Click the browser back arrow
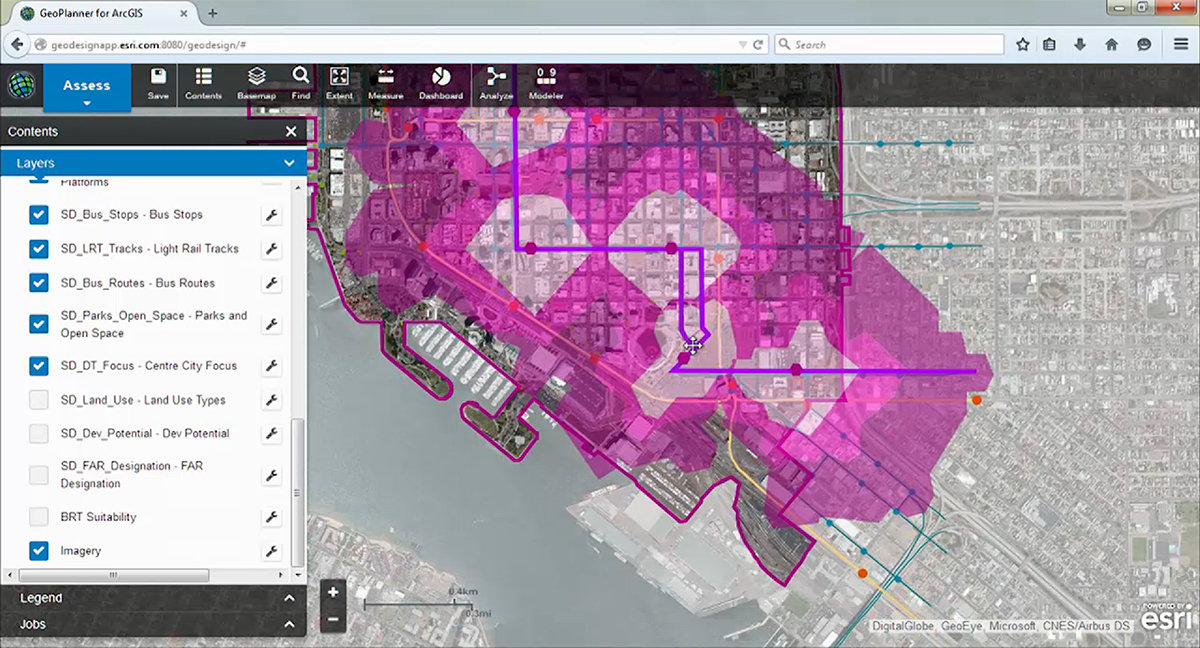The image size is (1200, 648). pyautogui.click(x=17, y=44)
